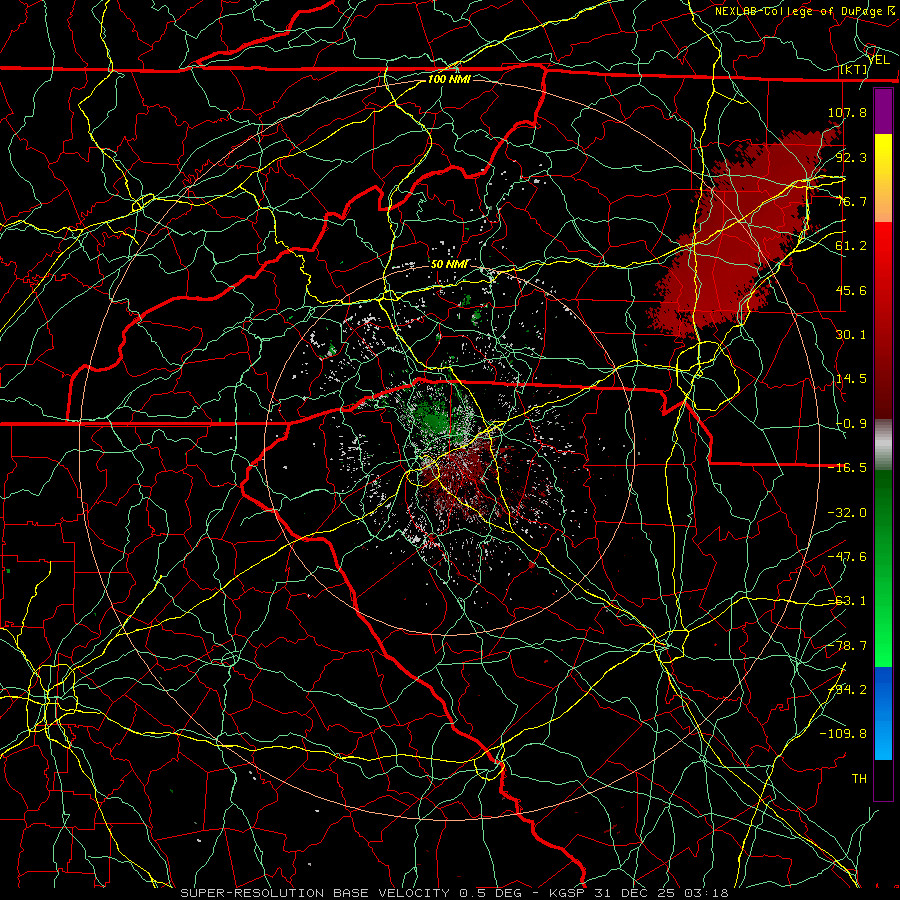Screen dimensions: 900x900
Task: Click the VEL legend title
Action: pos(878,60)
